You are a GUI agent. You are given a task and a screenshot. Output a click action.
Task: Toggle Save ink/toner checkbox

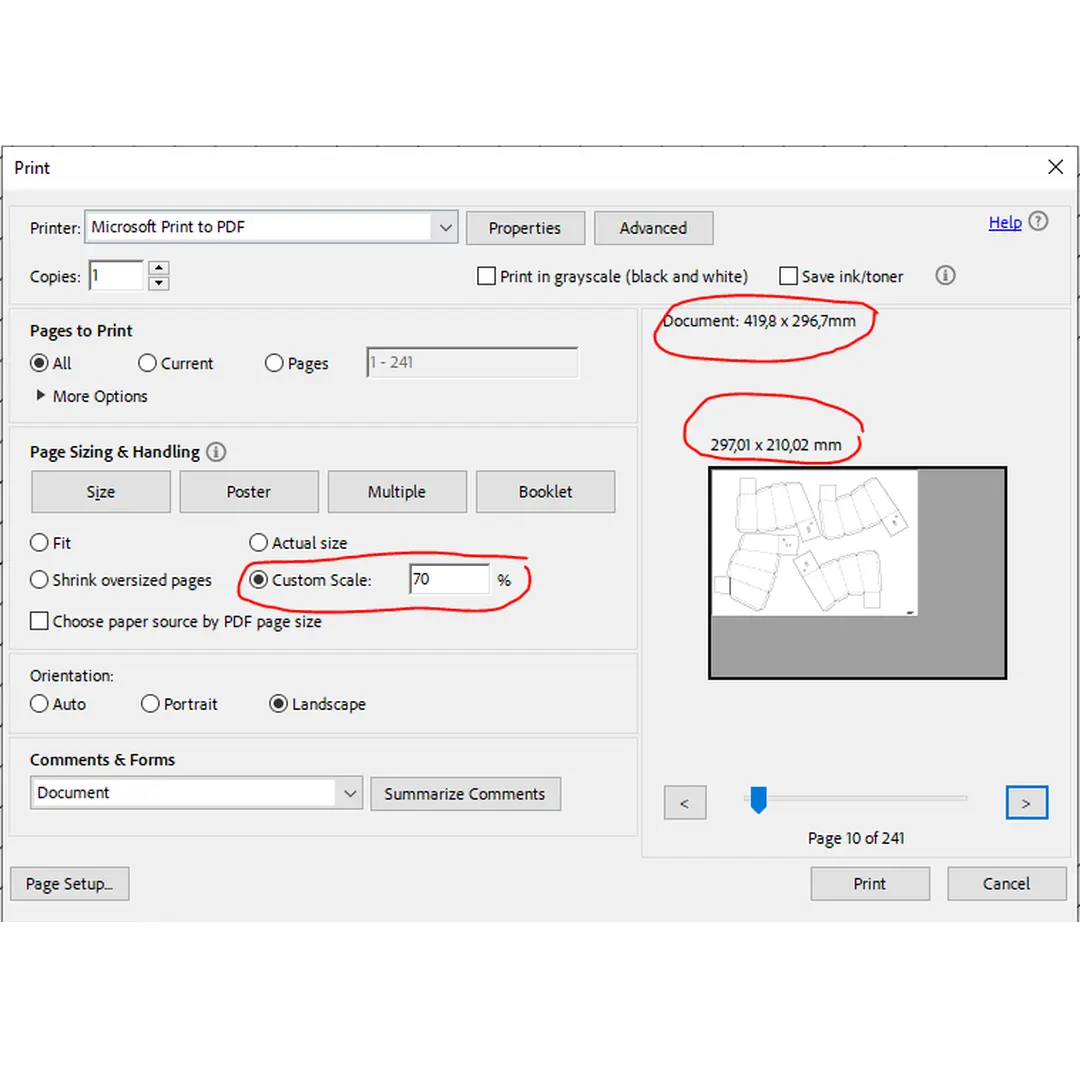point(788,276)
